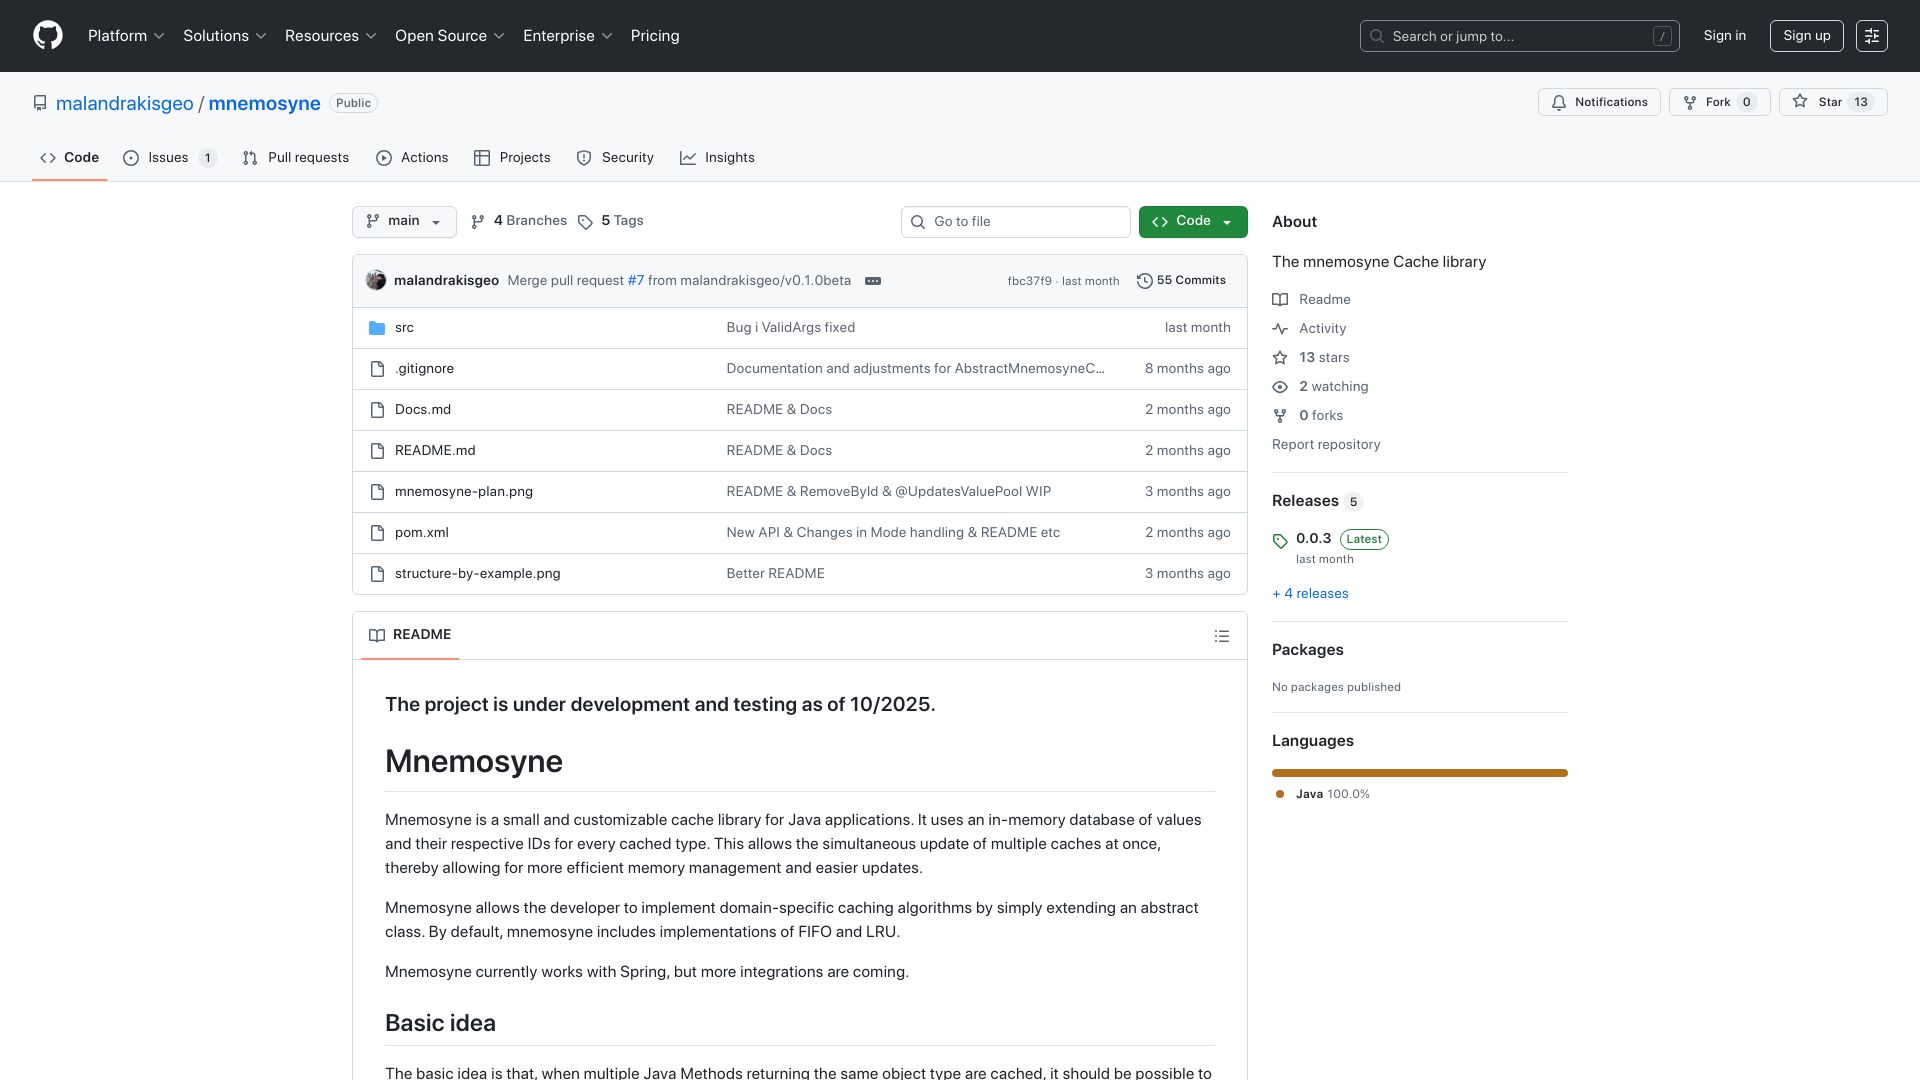Viewport: 1920px width, 1080px height.
Task: Open the fork icon beside 0 forks
Action: (1280, 416)
